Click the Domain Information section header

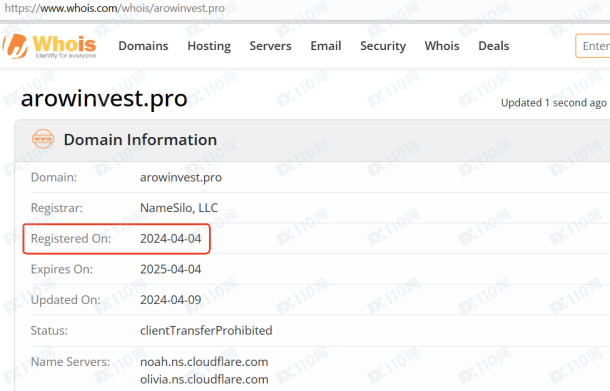coord(140,140)
